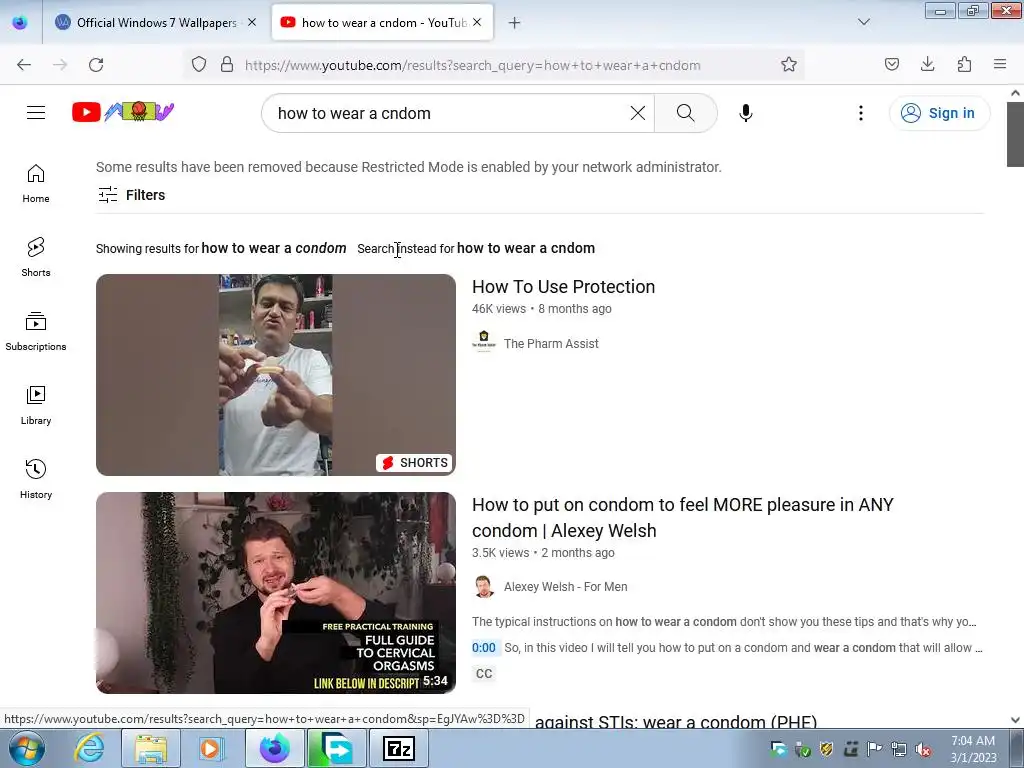
Task: Open Windows Media Player from taskbar
Action: tap(210, 748)
